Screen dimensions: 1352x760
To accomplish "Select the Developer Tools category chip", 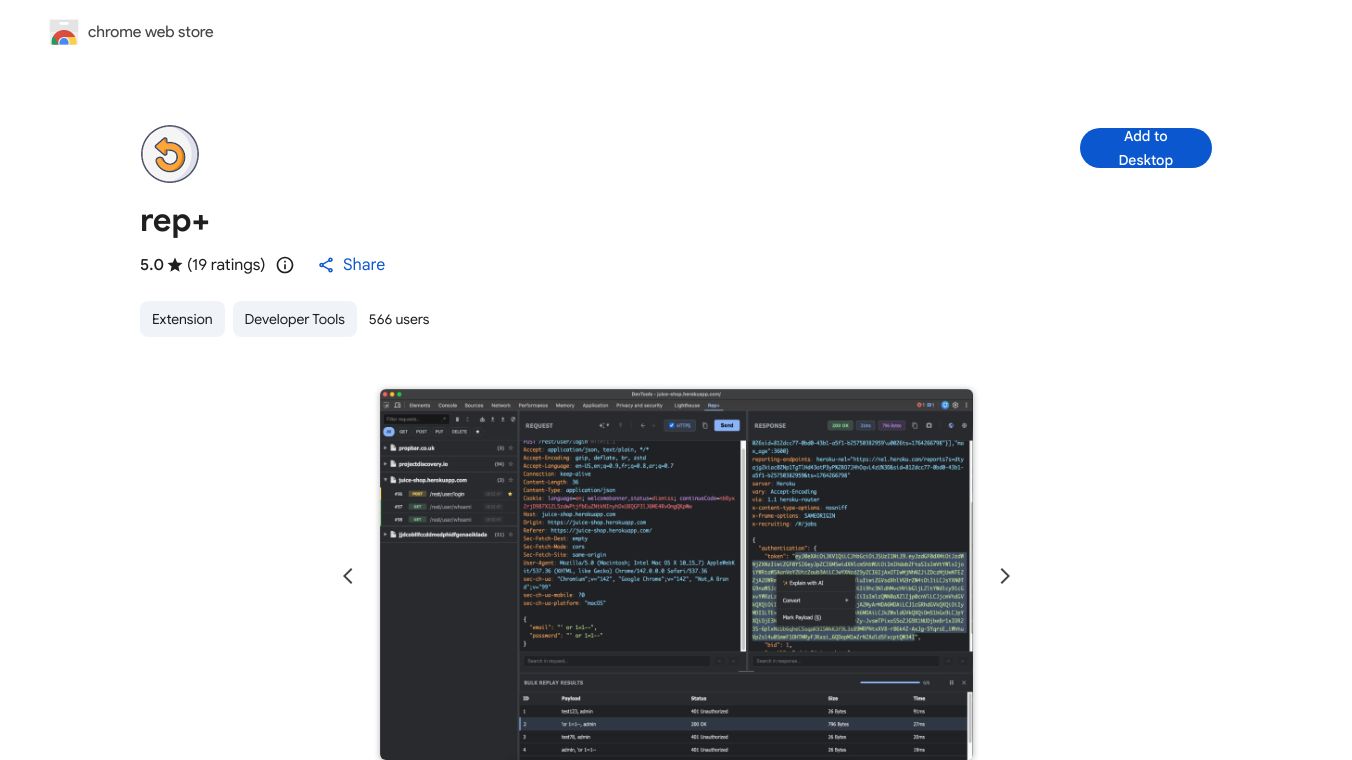I will click(x=295, y=319).
